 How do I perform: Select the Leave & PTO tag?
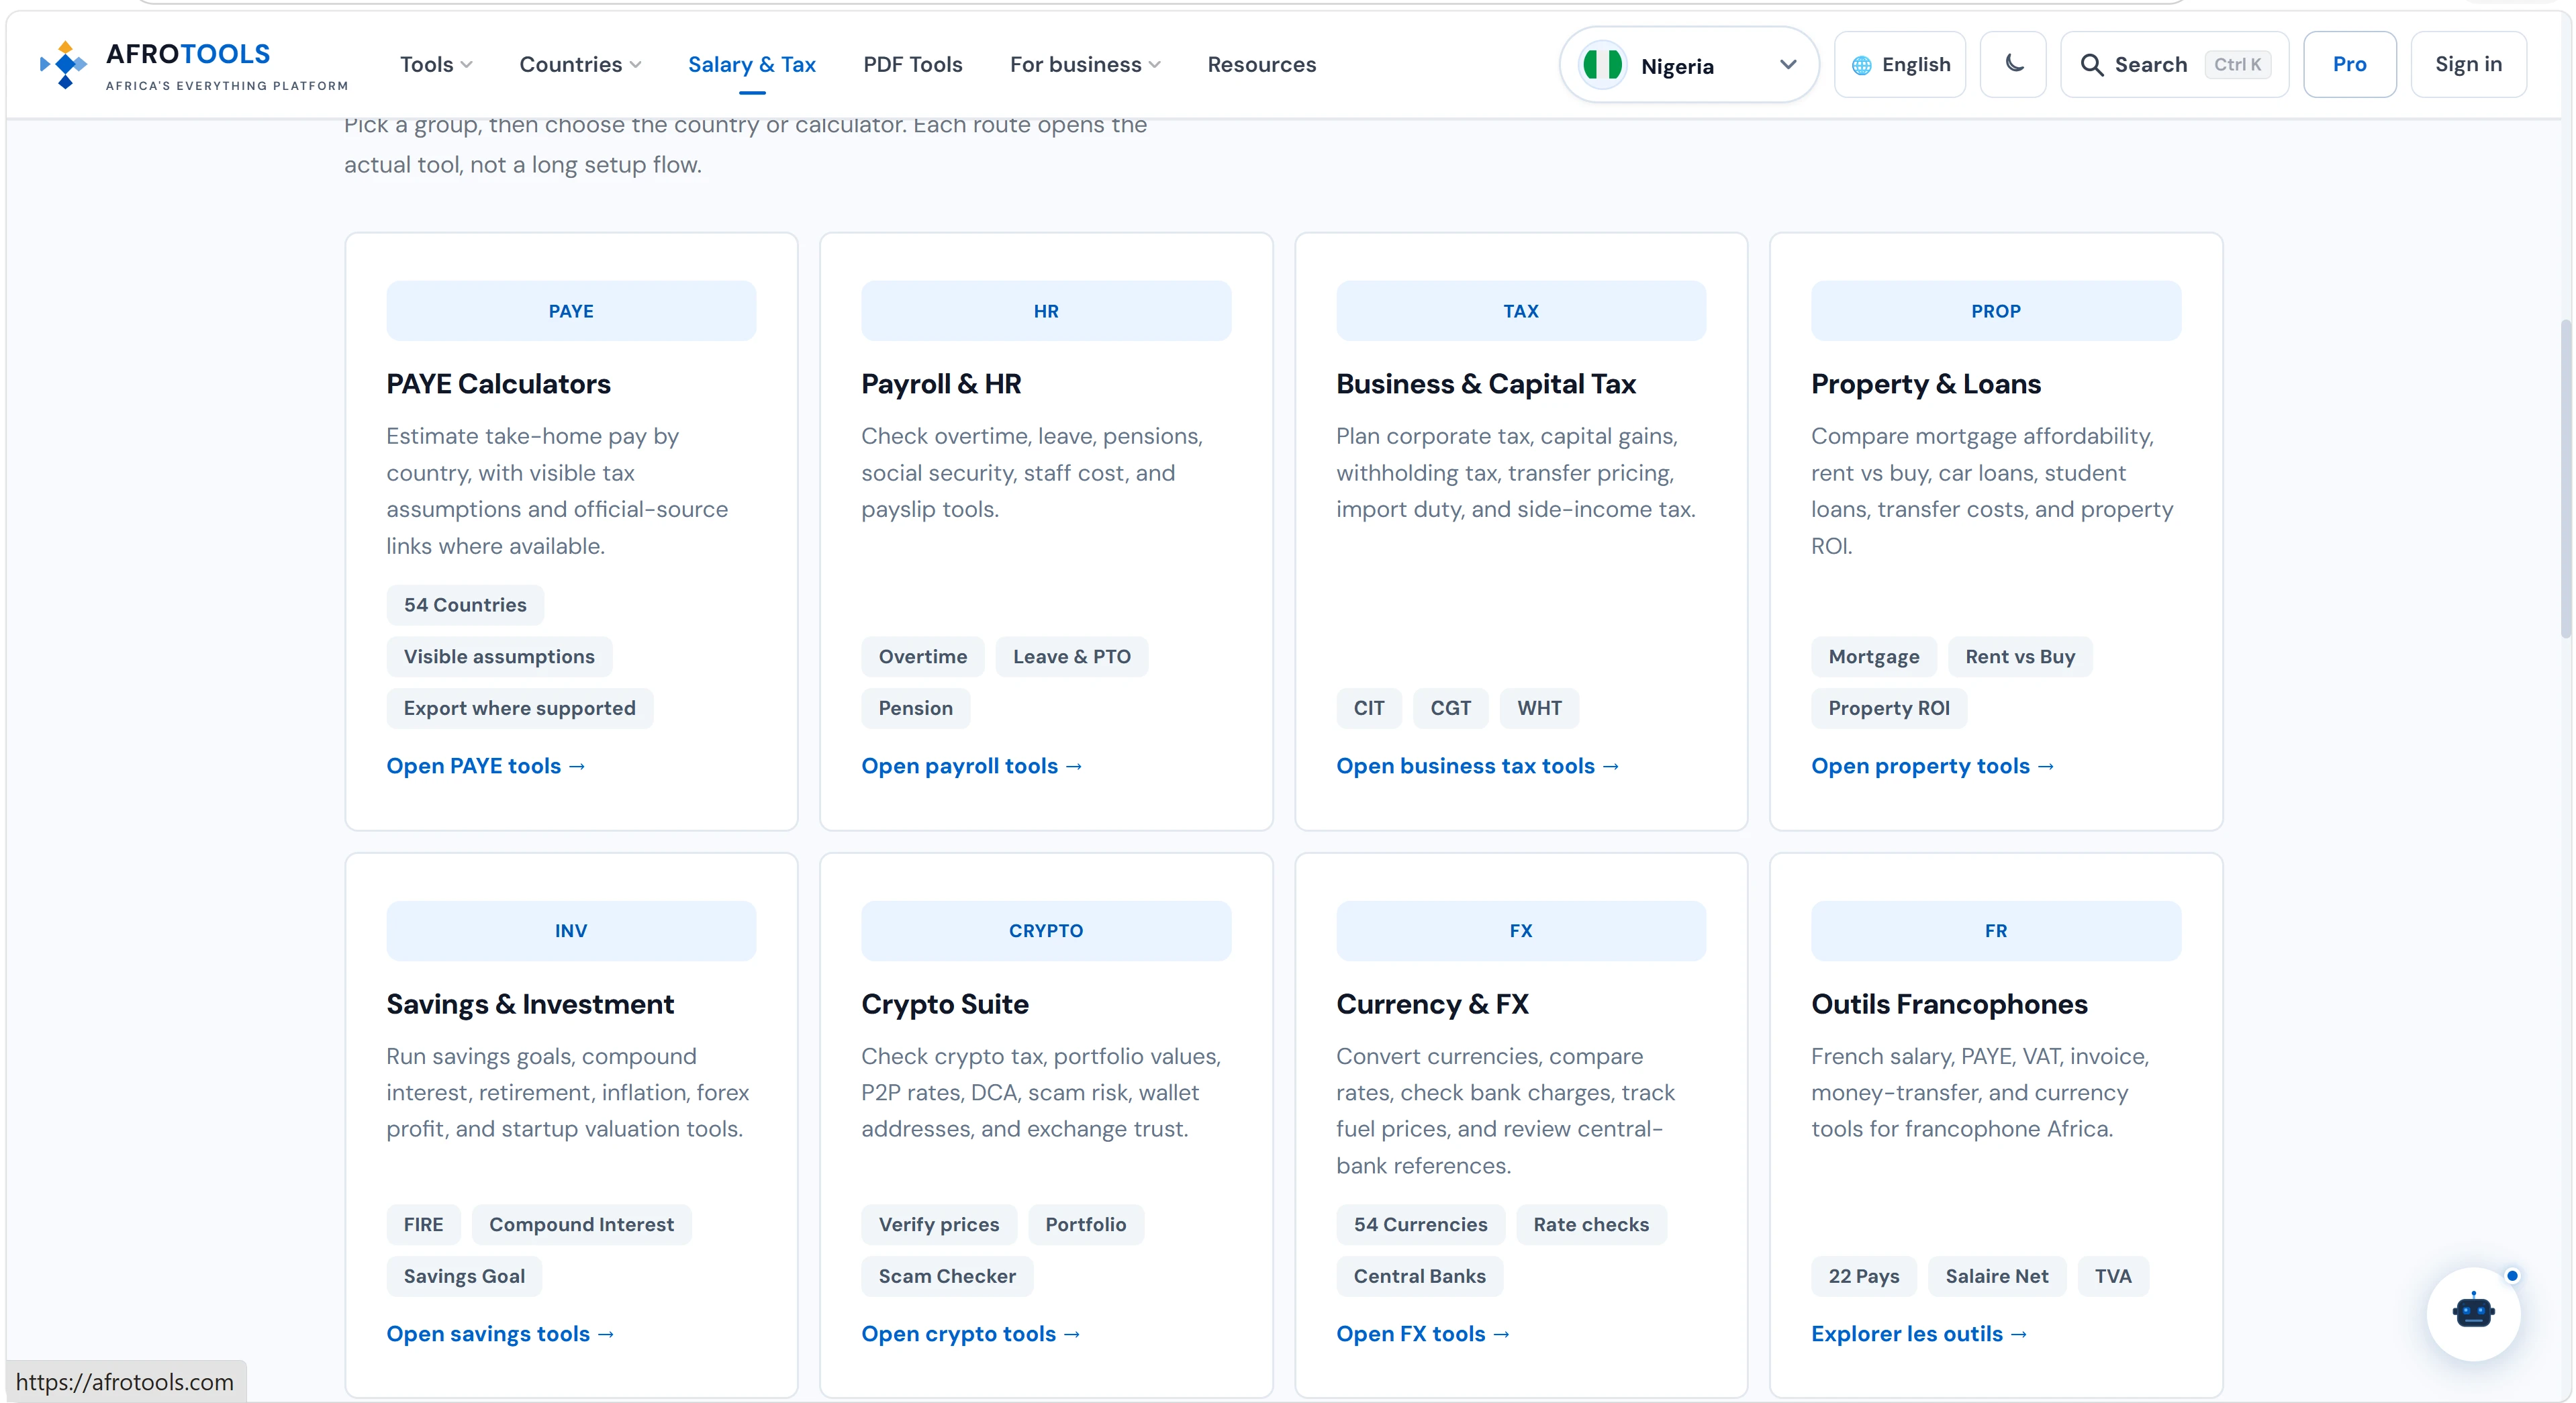(x=1072, y=657)
